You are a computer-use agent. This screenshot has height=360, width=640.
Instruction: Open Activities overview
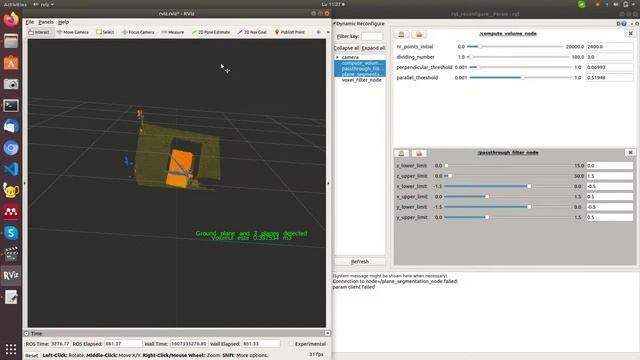(15, 4)
